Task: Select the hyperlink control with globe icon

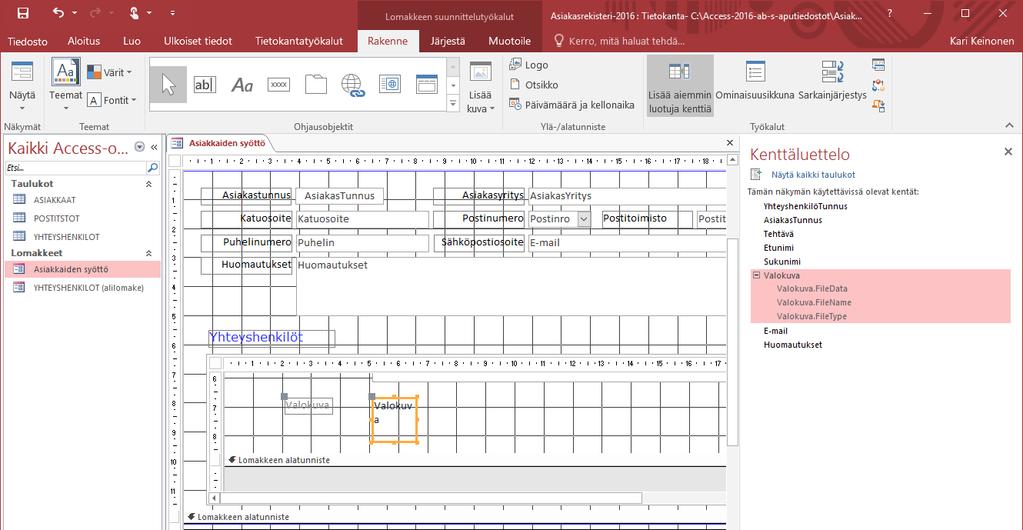Action: (x=353, y=85)
